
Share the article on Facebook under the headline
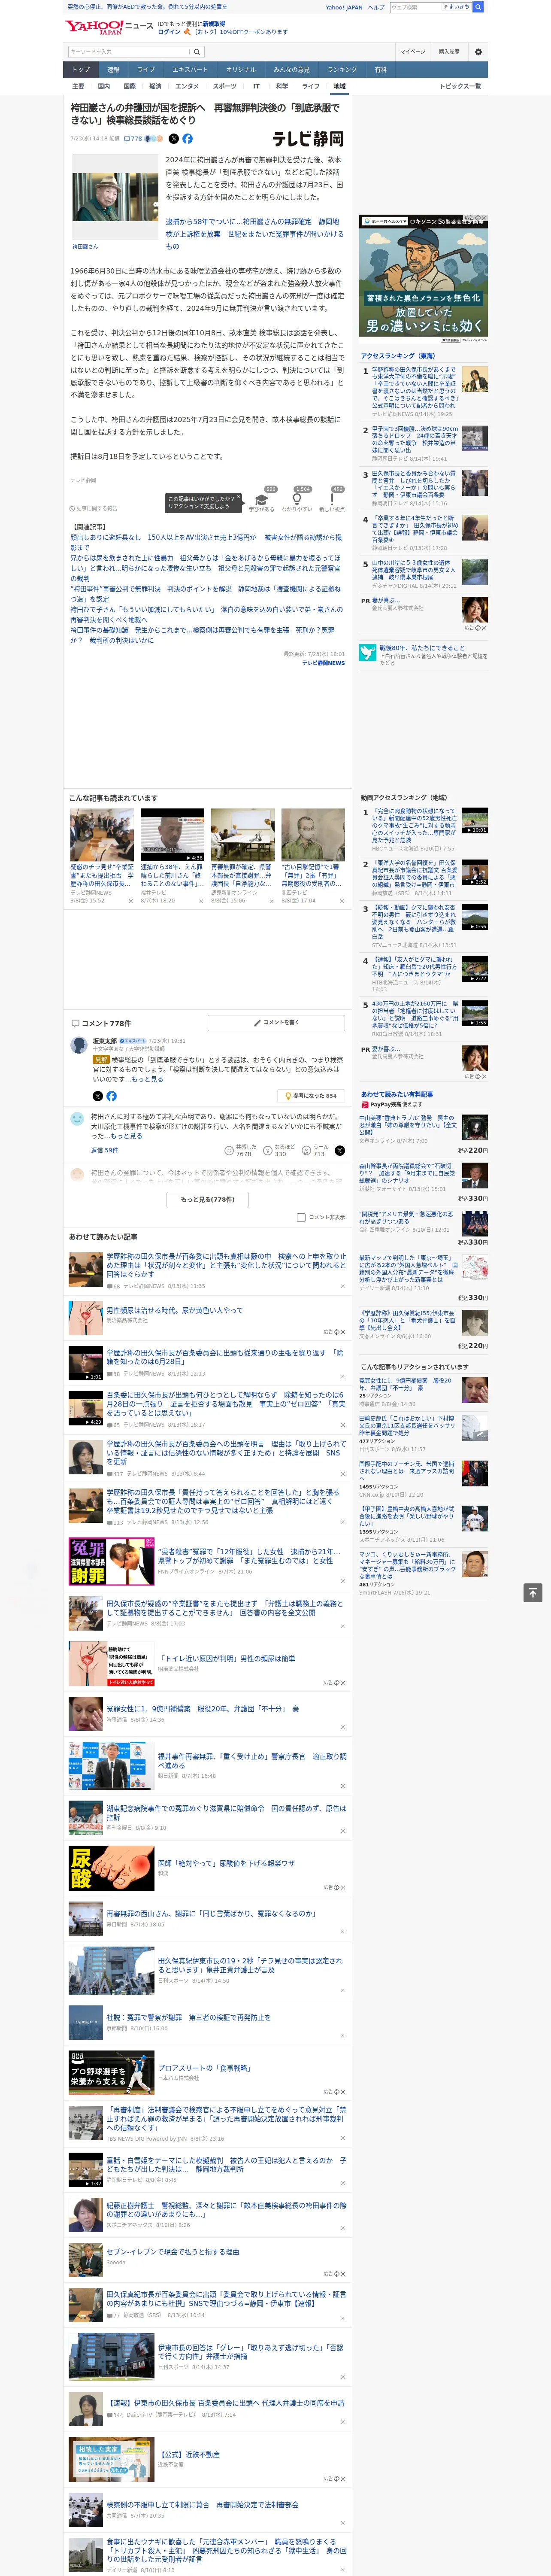[187, 139]
